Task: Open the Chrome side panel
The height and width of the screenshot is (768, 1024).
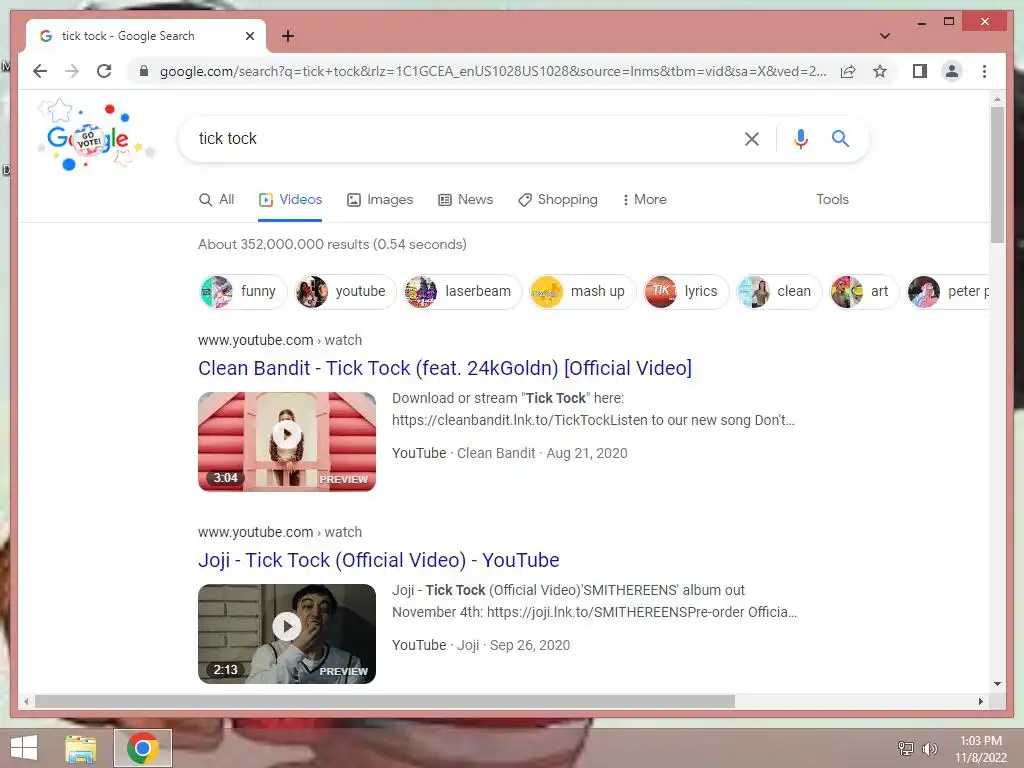Action: tap(920, 71)
